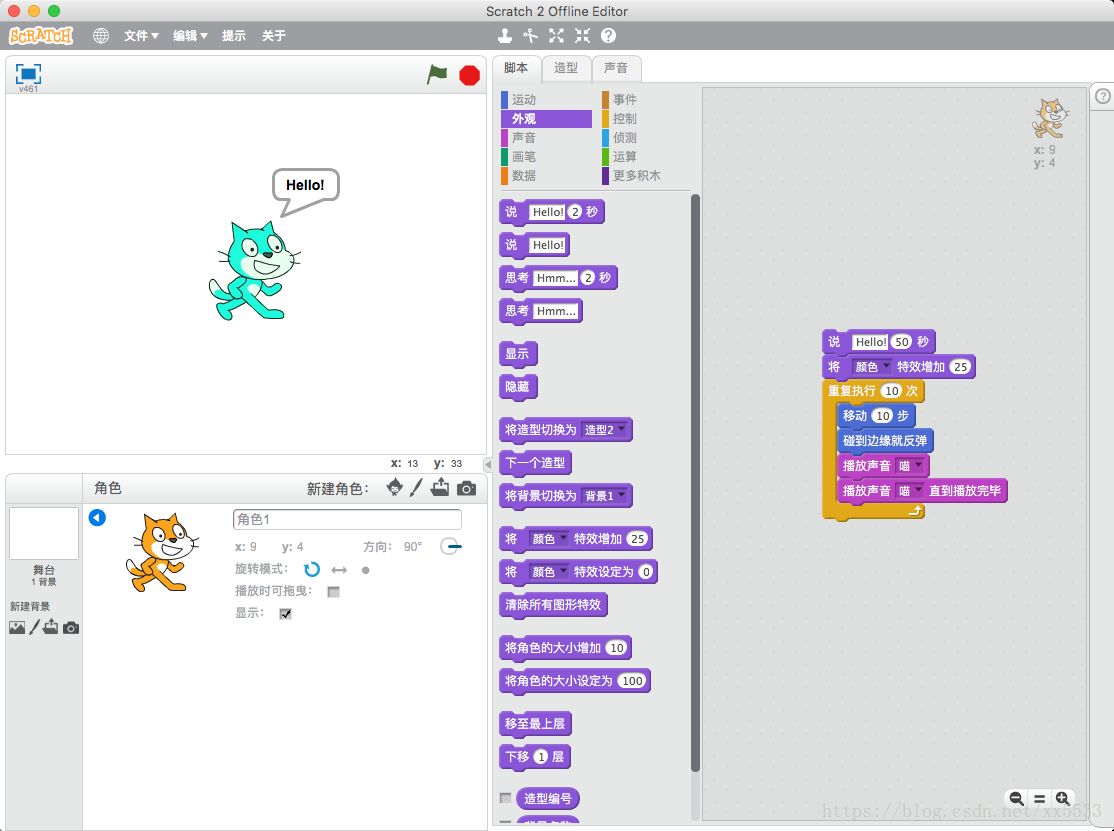Open the language globe menu
The height and width of the screenshot is (831, 1114).
[101, 36]
